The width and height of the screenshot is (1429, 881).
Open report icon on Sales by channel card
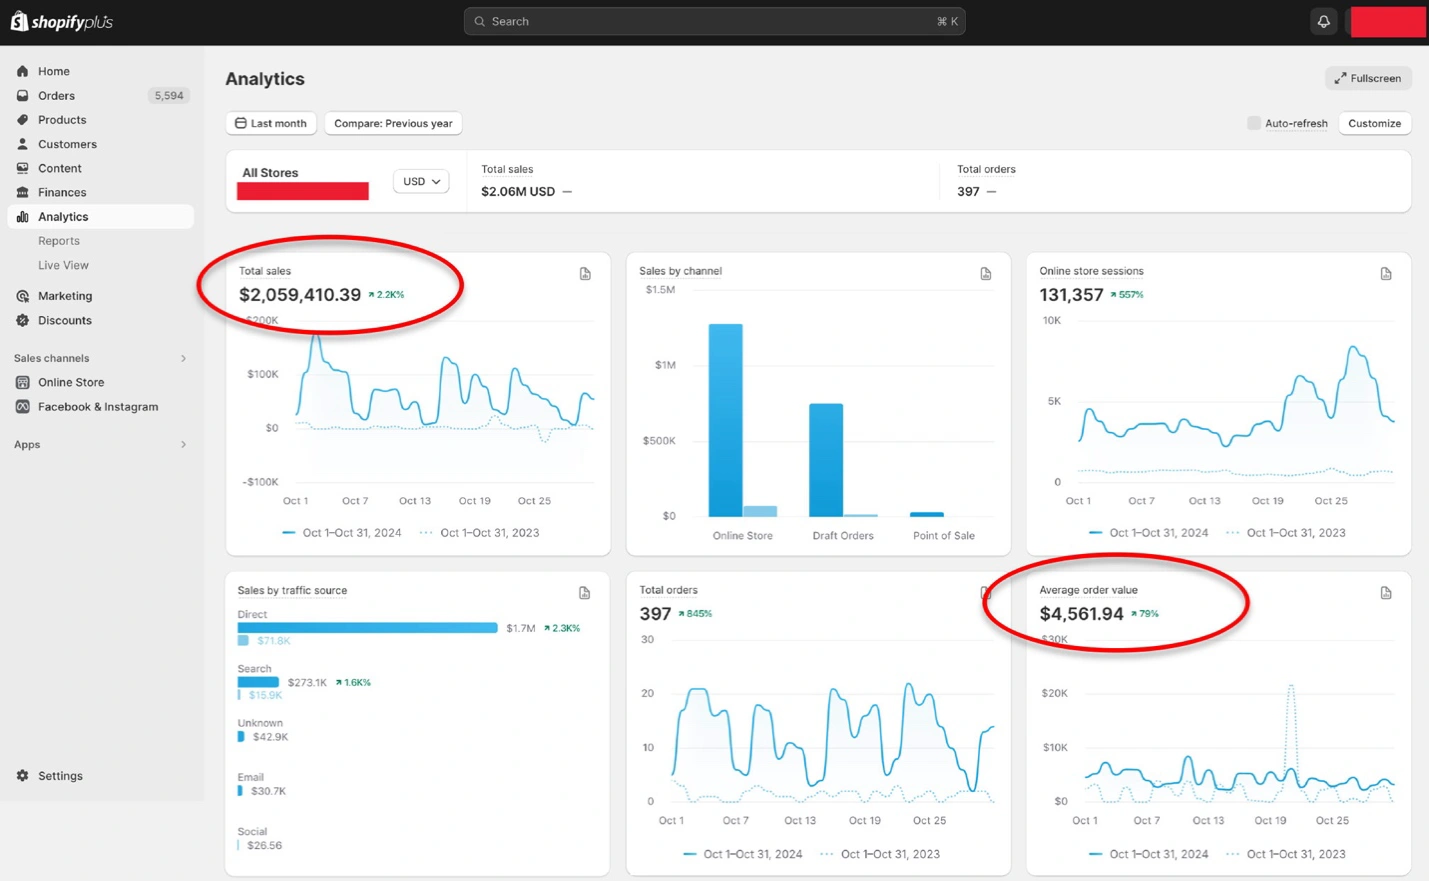pos(985,274)
